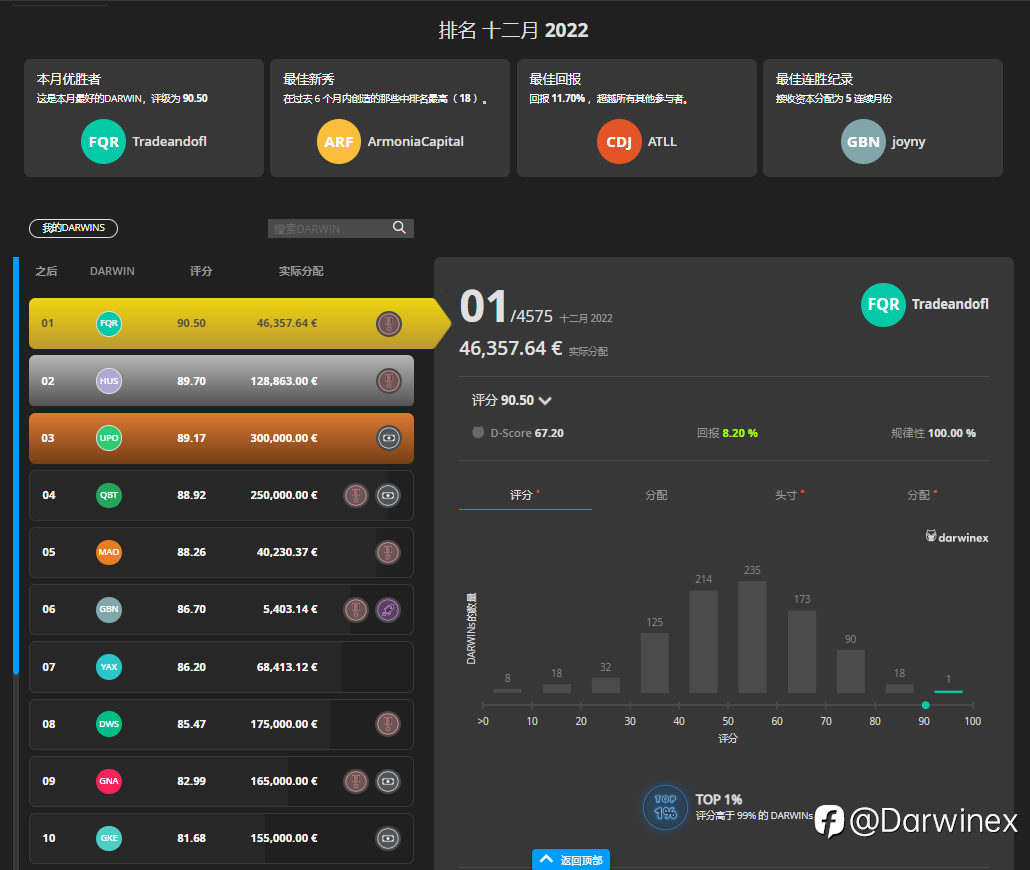
Task: Sort list by 评分 column header
Action: click(201, 271)
